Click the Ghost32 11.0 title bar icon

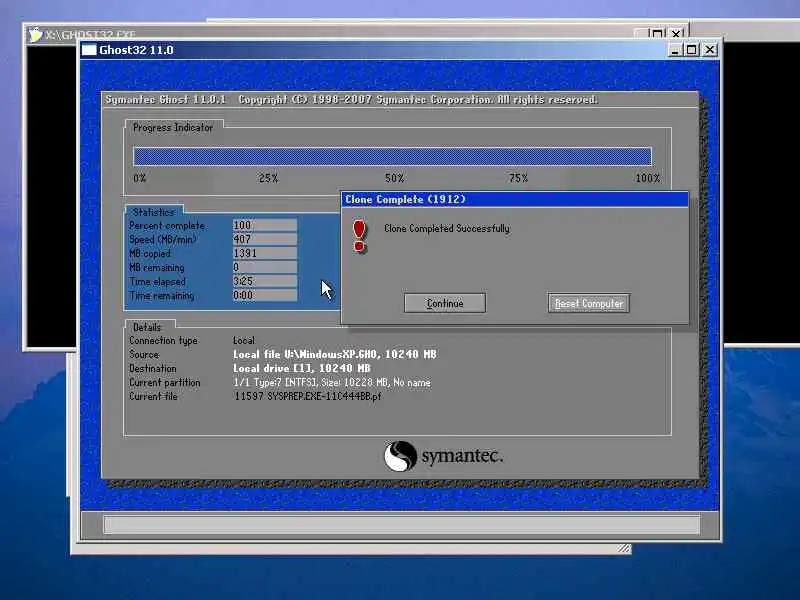pos(89,50)
